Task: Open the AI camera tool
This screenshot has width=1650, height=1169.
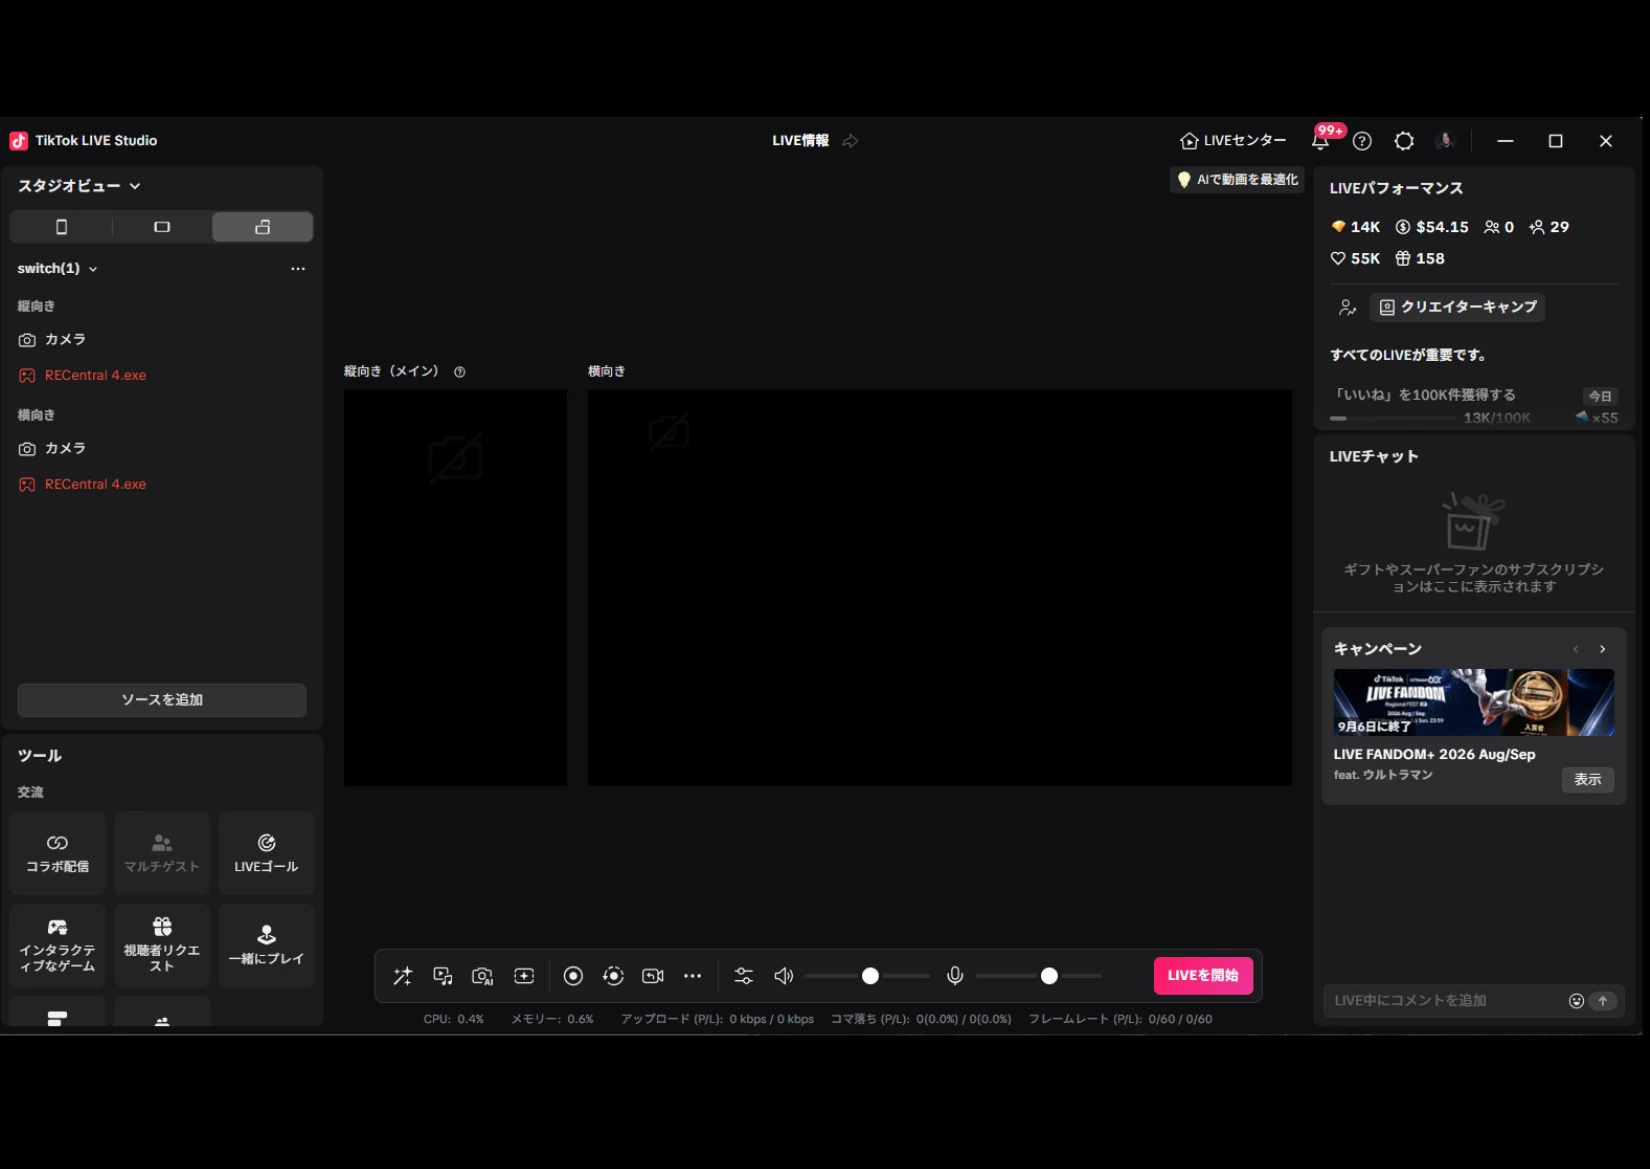Action: coord(483,976)
